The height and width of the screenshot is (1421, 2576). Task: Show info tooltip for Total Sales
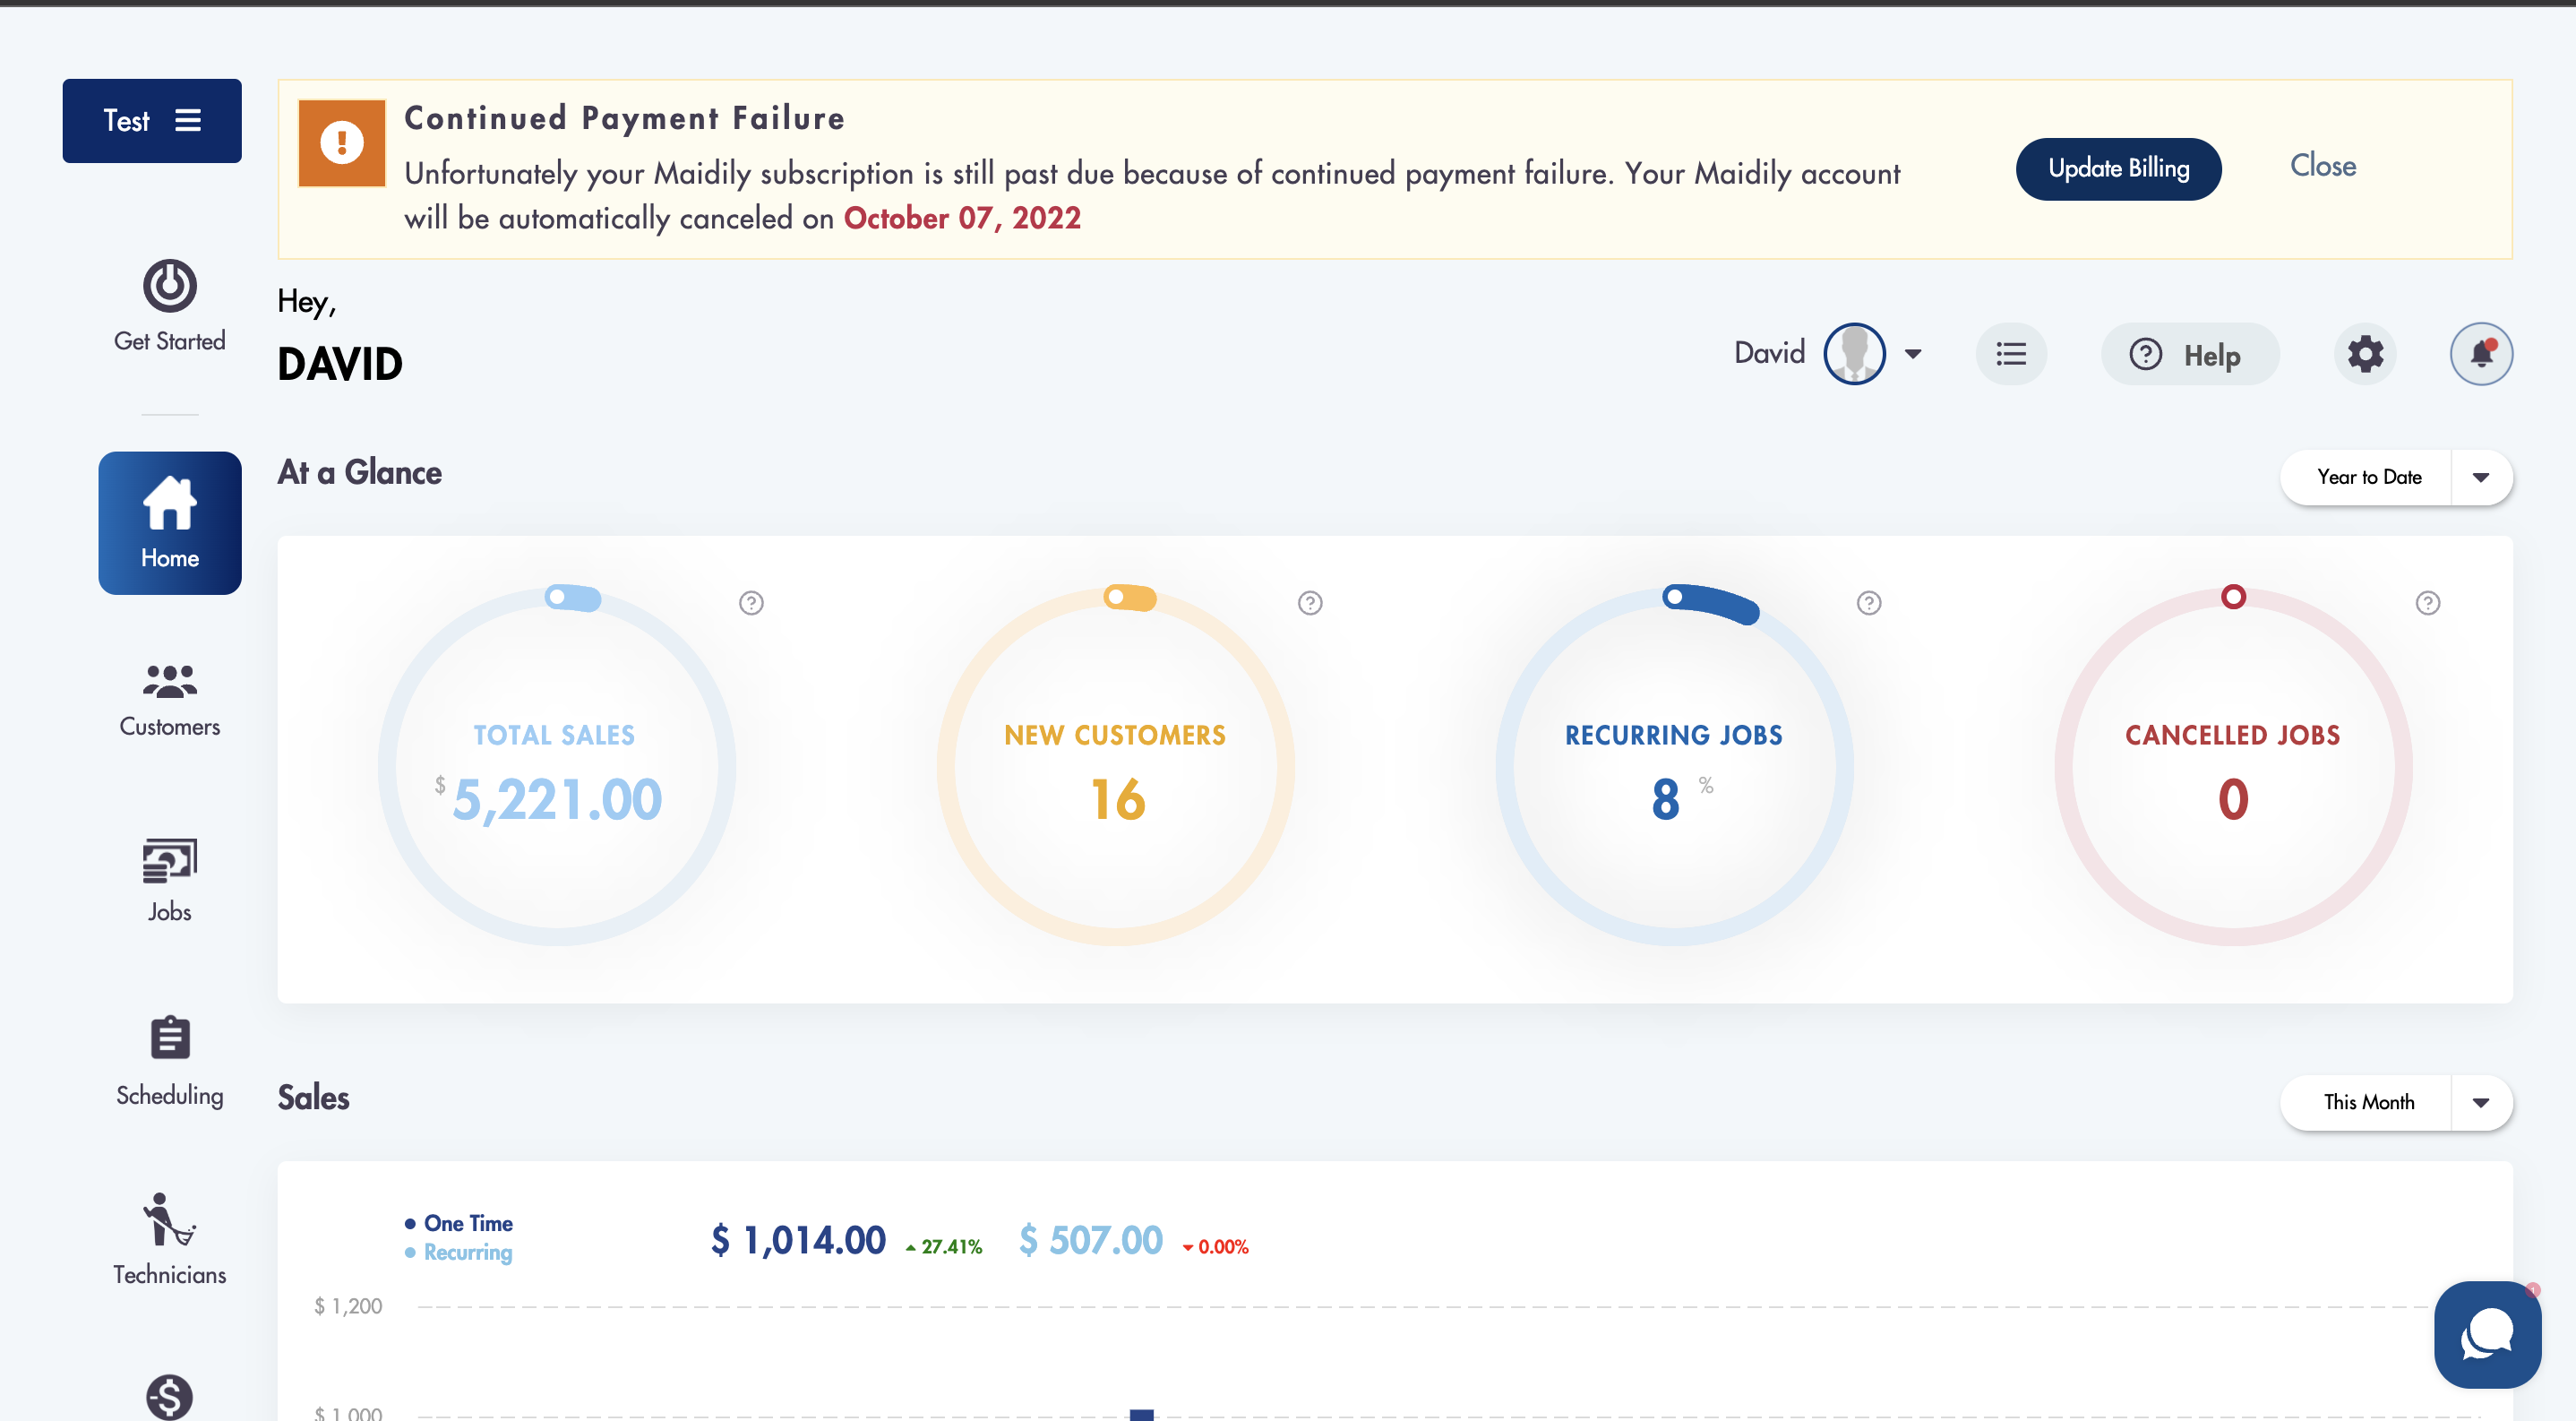click(x=751, y=603)
